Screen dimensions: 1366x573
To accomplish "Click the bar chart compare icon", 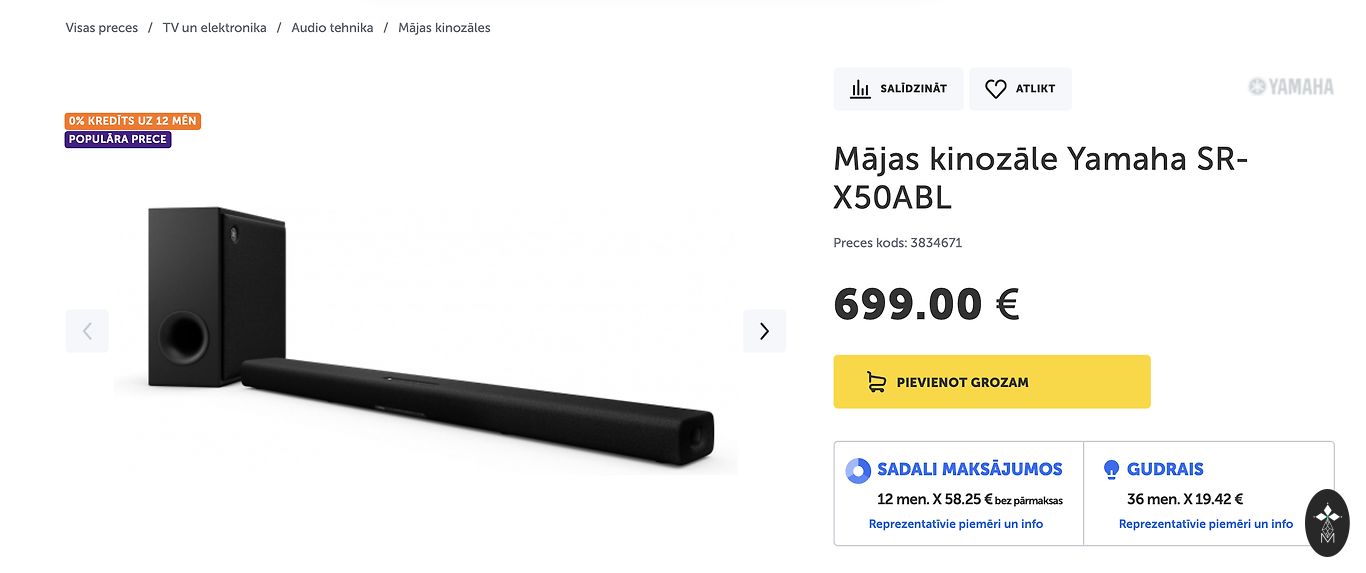I will tap(860, 89).
